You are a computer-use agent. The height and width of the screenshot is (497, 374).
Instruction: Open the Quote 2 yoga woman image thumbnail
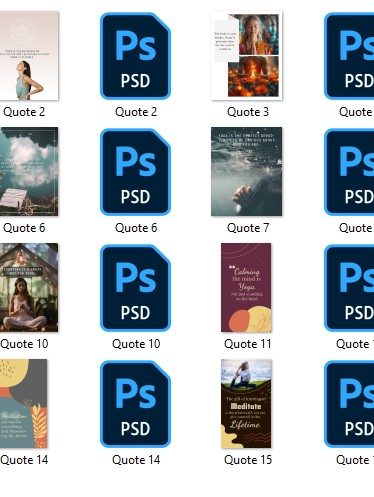(x=29, y=56)
